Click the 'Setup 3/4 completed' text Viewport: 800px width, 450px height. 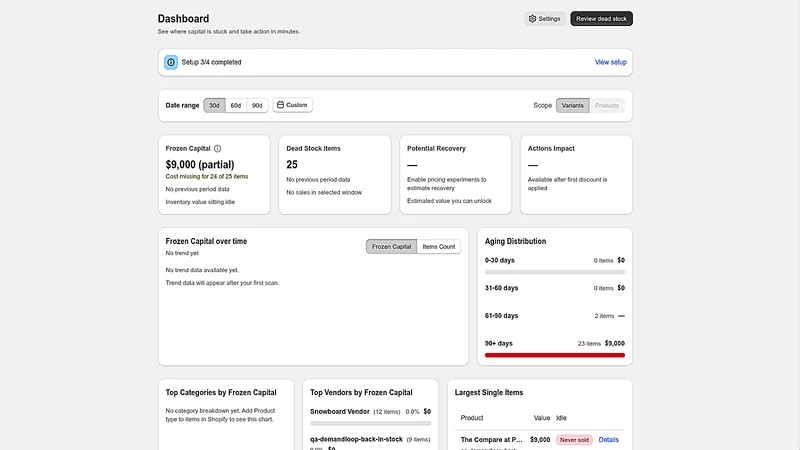[x=211, y=62]
